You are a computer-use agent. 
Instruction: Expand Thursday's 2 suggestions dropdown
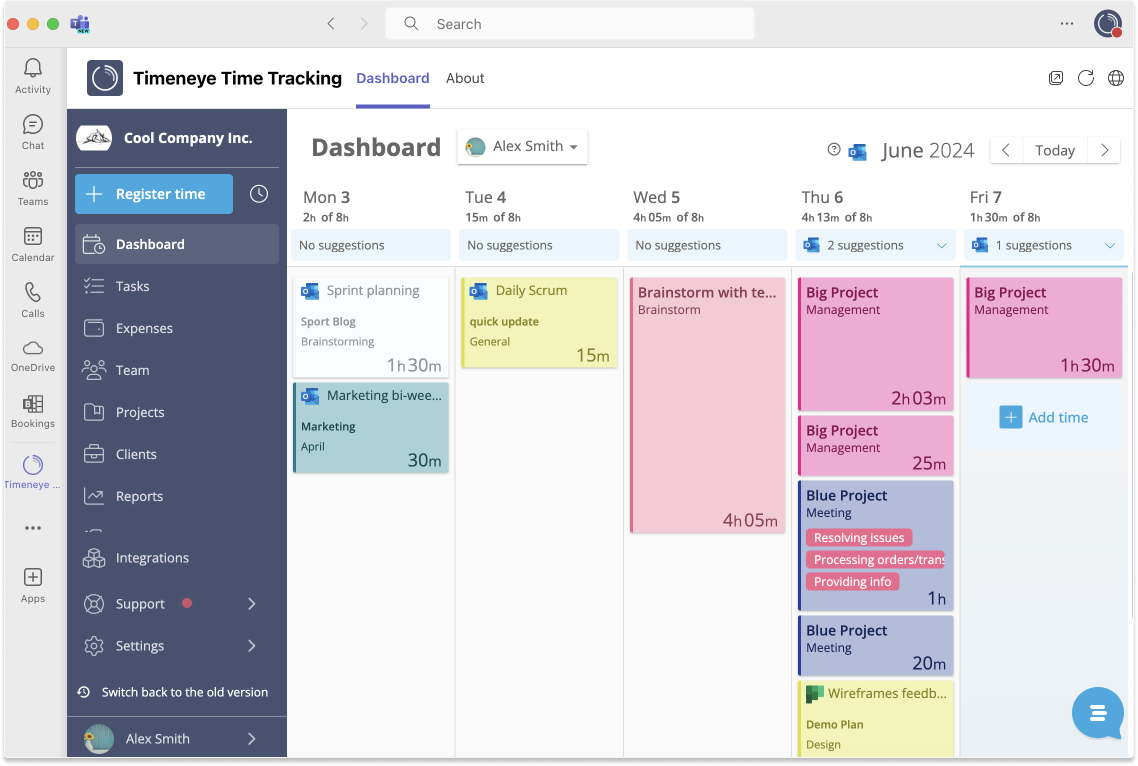tap(940, 245)
